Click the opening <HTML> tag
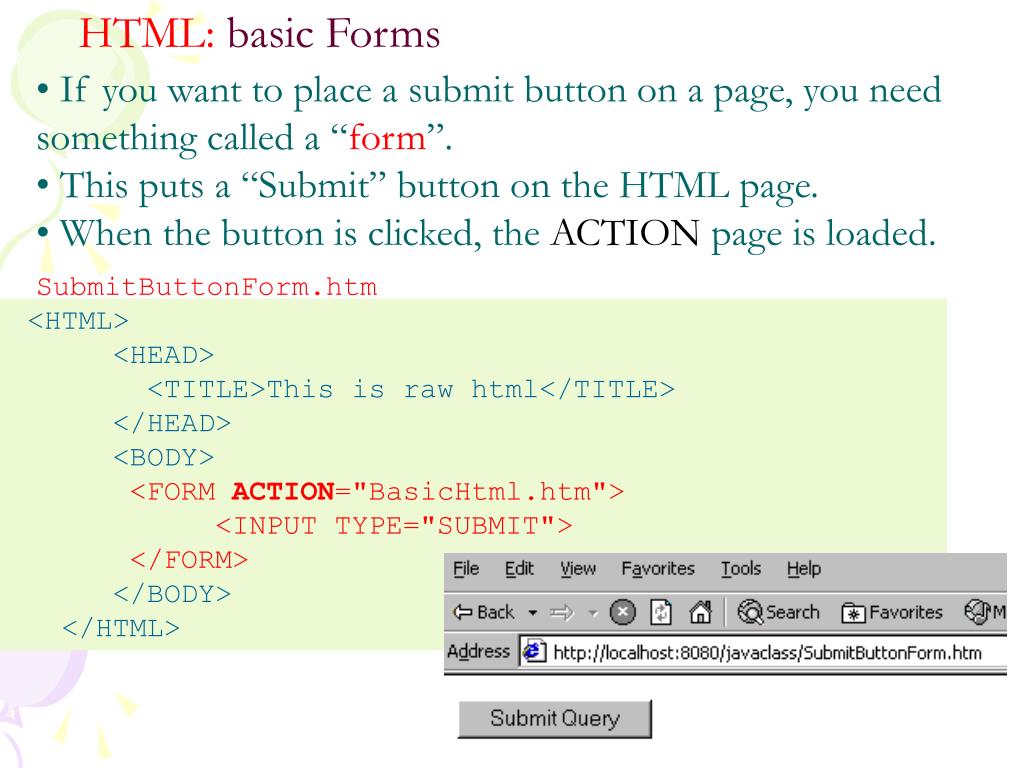1024x768 pixels. [79, 321]
